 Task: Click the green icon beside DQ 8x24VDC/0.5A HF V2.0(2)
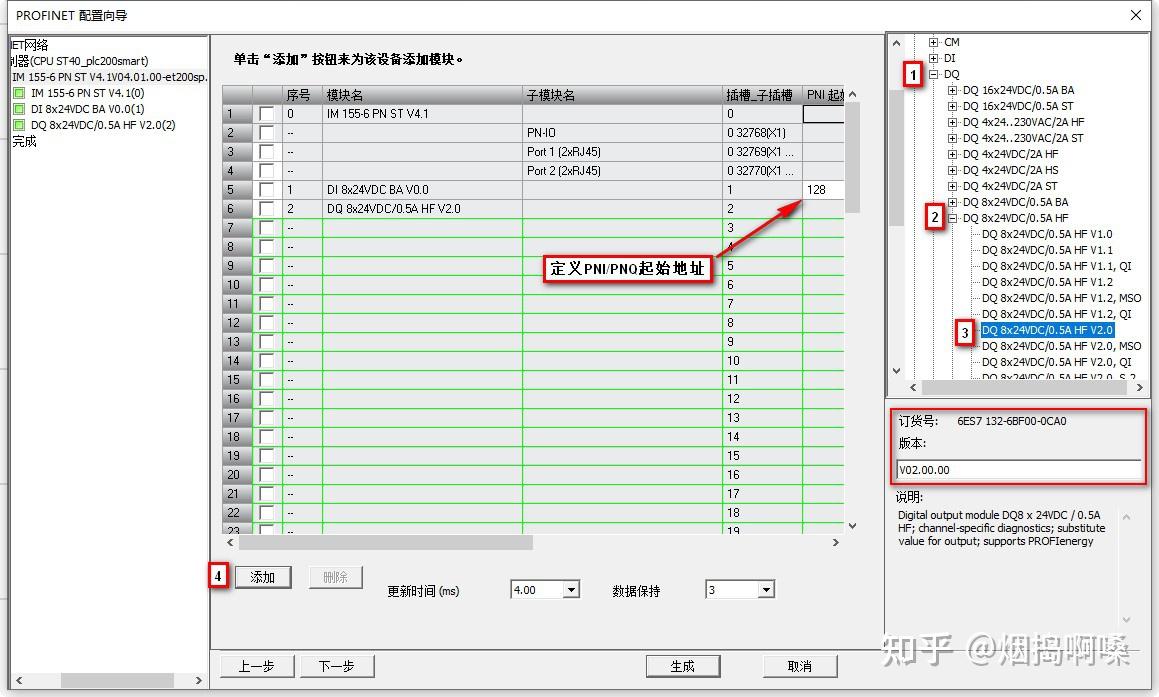point(19,126)
